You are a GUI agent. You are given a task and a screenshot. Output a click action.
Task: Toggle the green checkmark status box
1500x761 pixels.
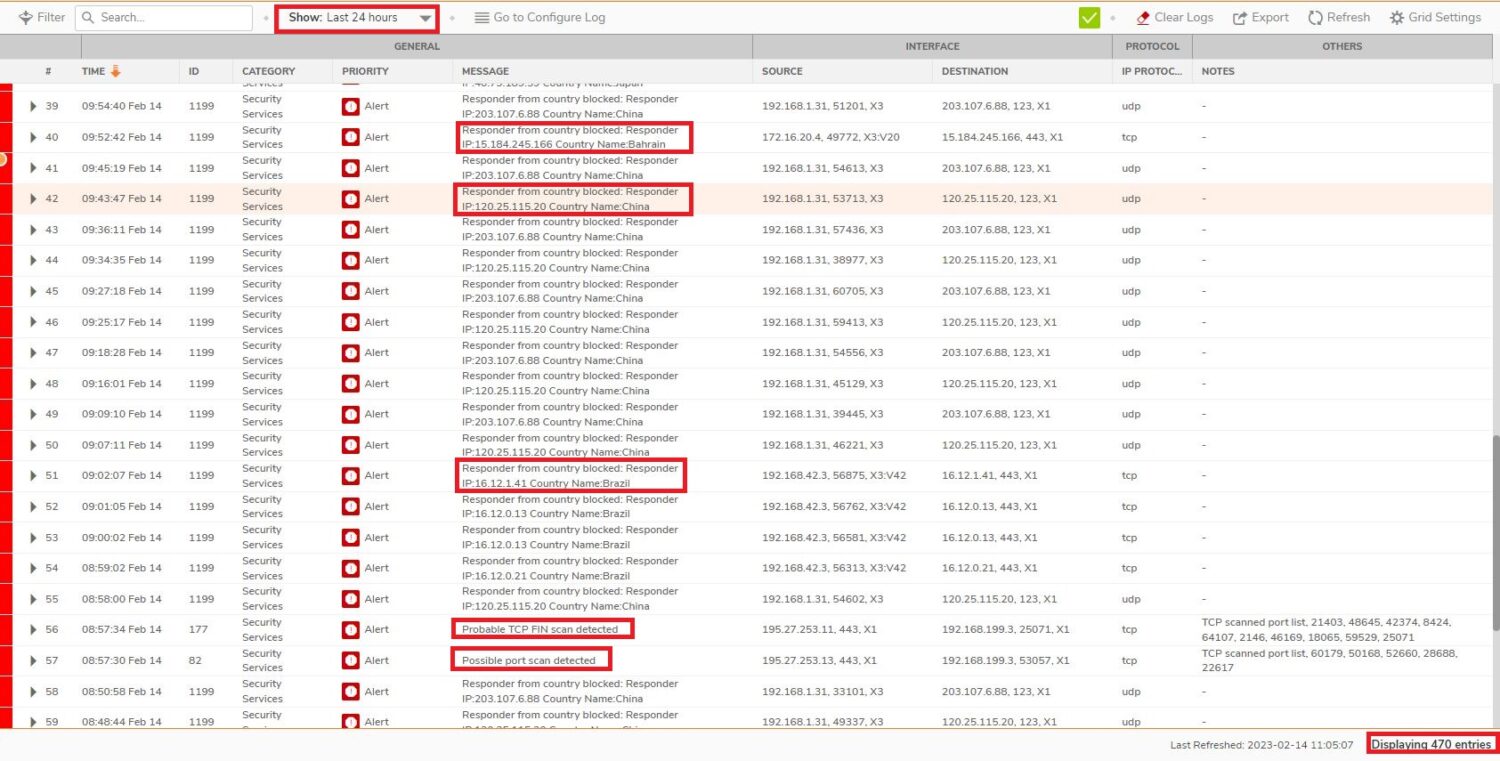pos(1089,18)
